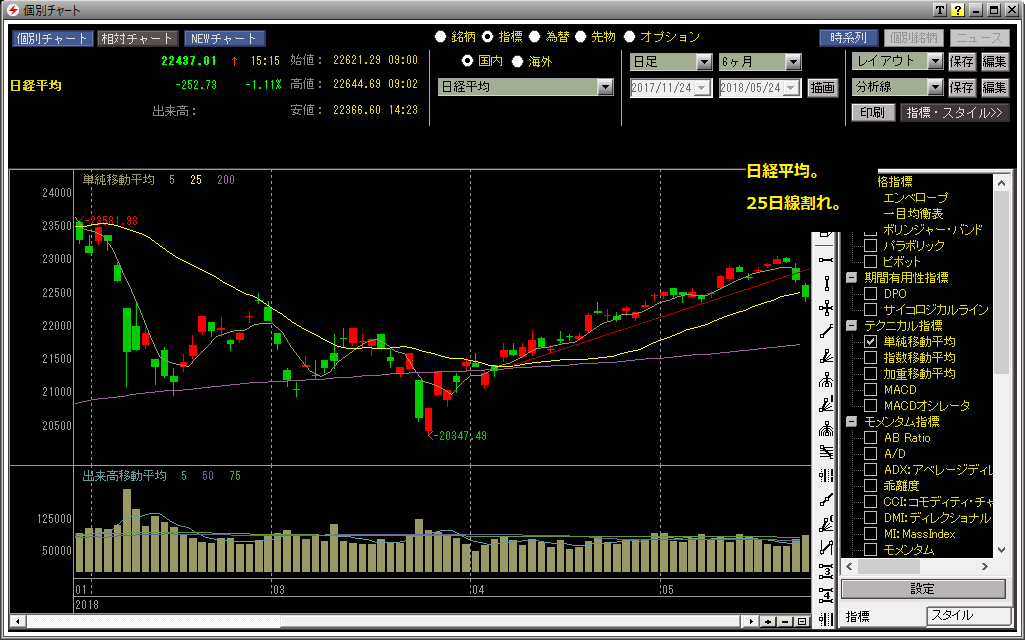This screenshot has height=640, width=1025.
Task: Click the T icon in title bar
Action: [x=940, y=10]
